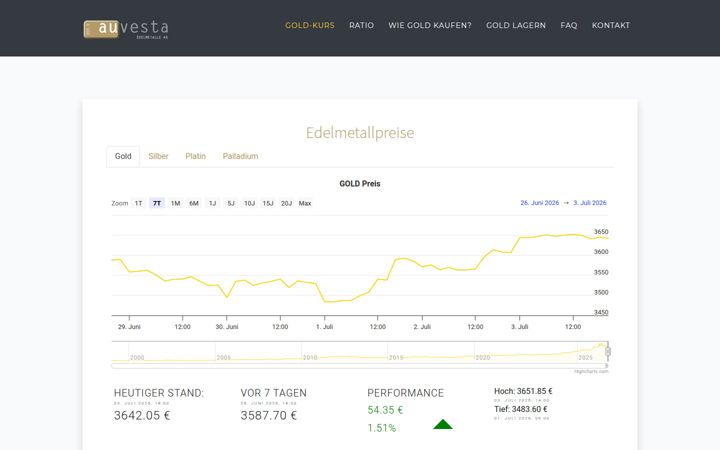Set zoom to 1J
This screenshot has height=450, width=720.
click(x=212, y=203)
